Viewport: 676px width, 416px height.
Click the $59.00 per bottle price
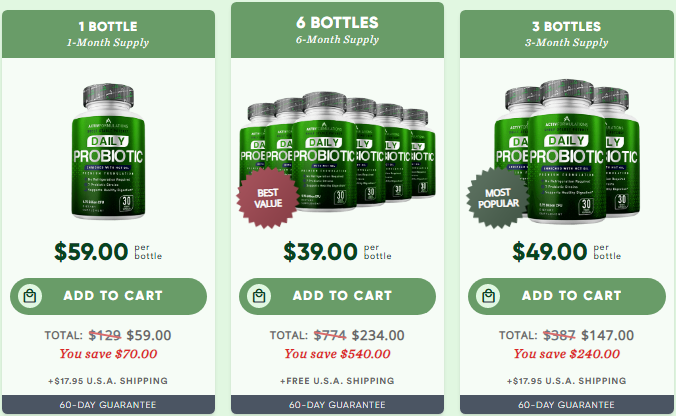tap(108, 252)
